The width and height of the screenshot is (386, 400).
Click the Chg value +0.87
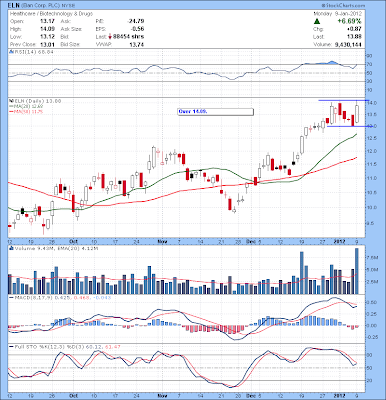[x=355, y=29]
